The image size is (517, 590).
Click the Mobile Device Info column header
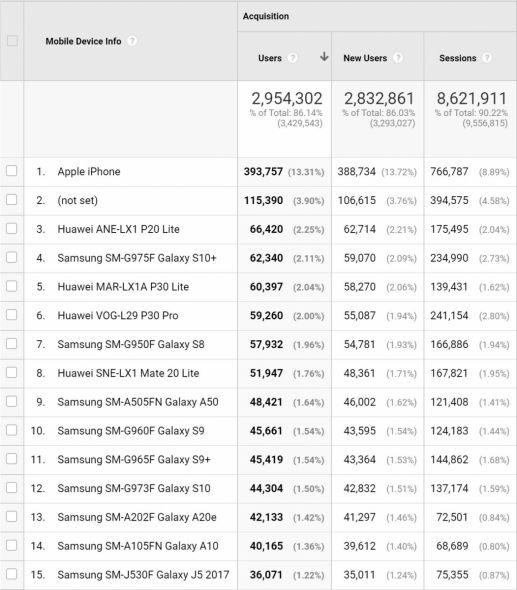coord(83,41)
